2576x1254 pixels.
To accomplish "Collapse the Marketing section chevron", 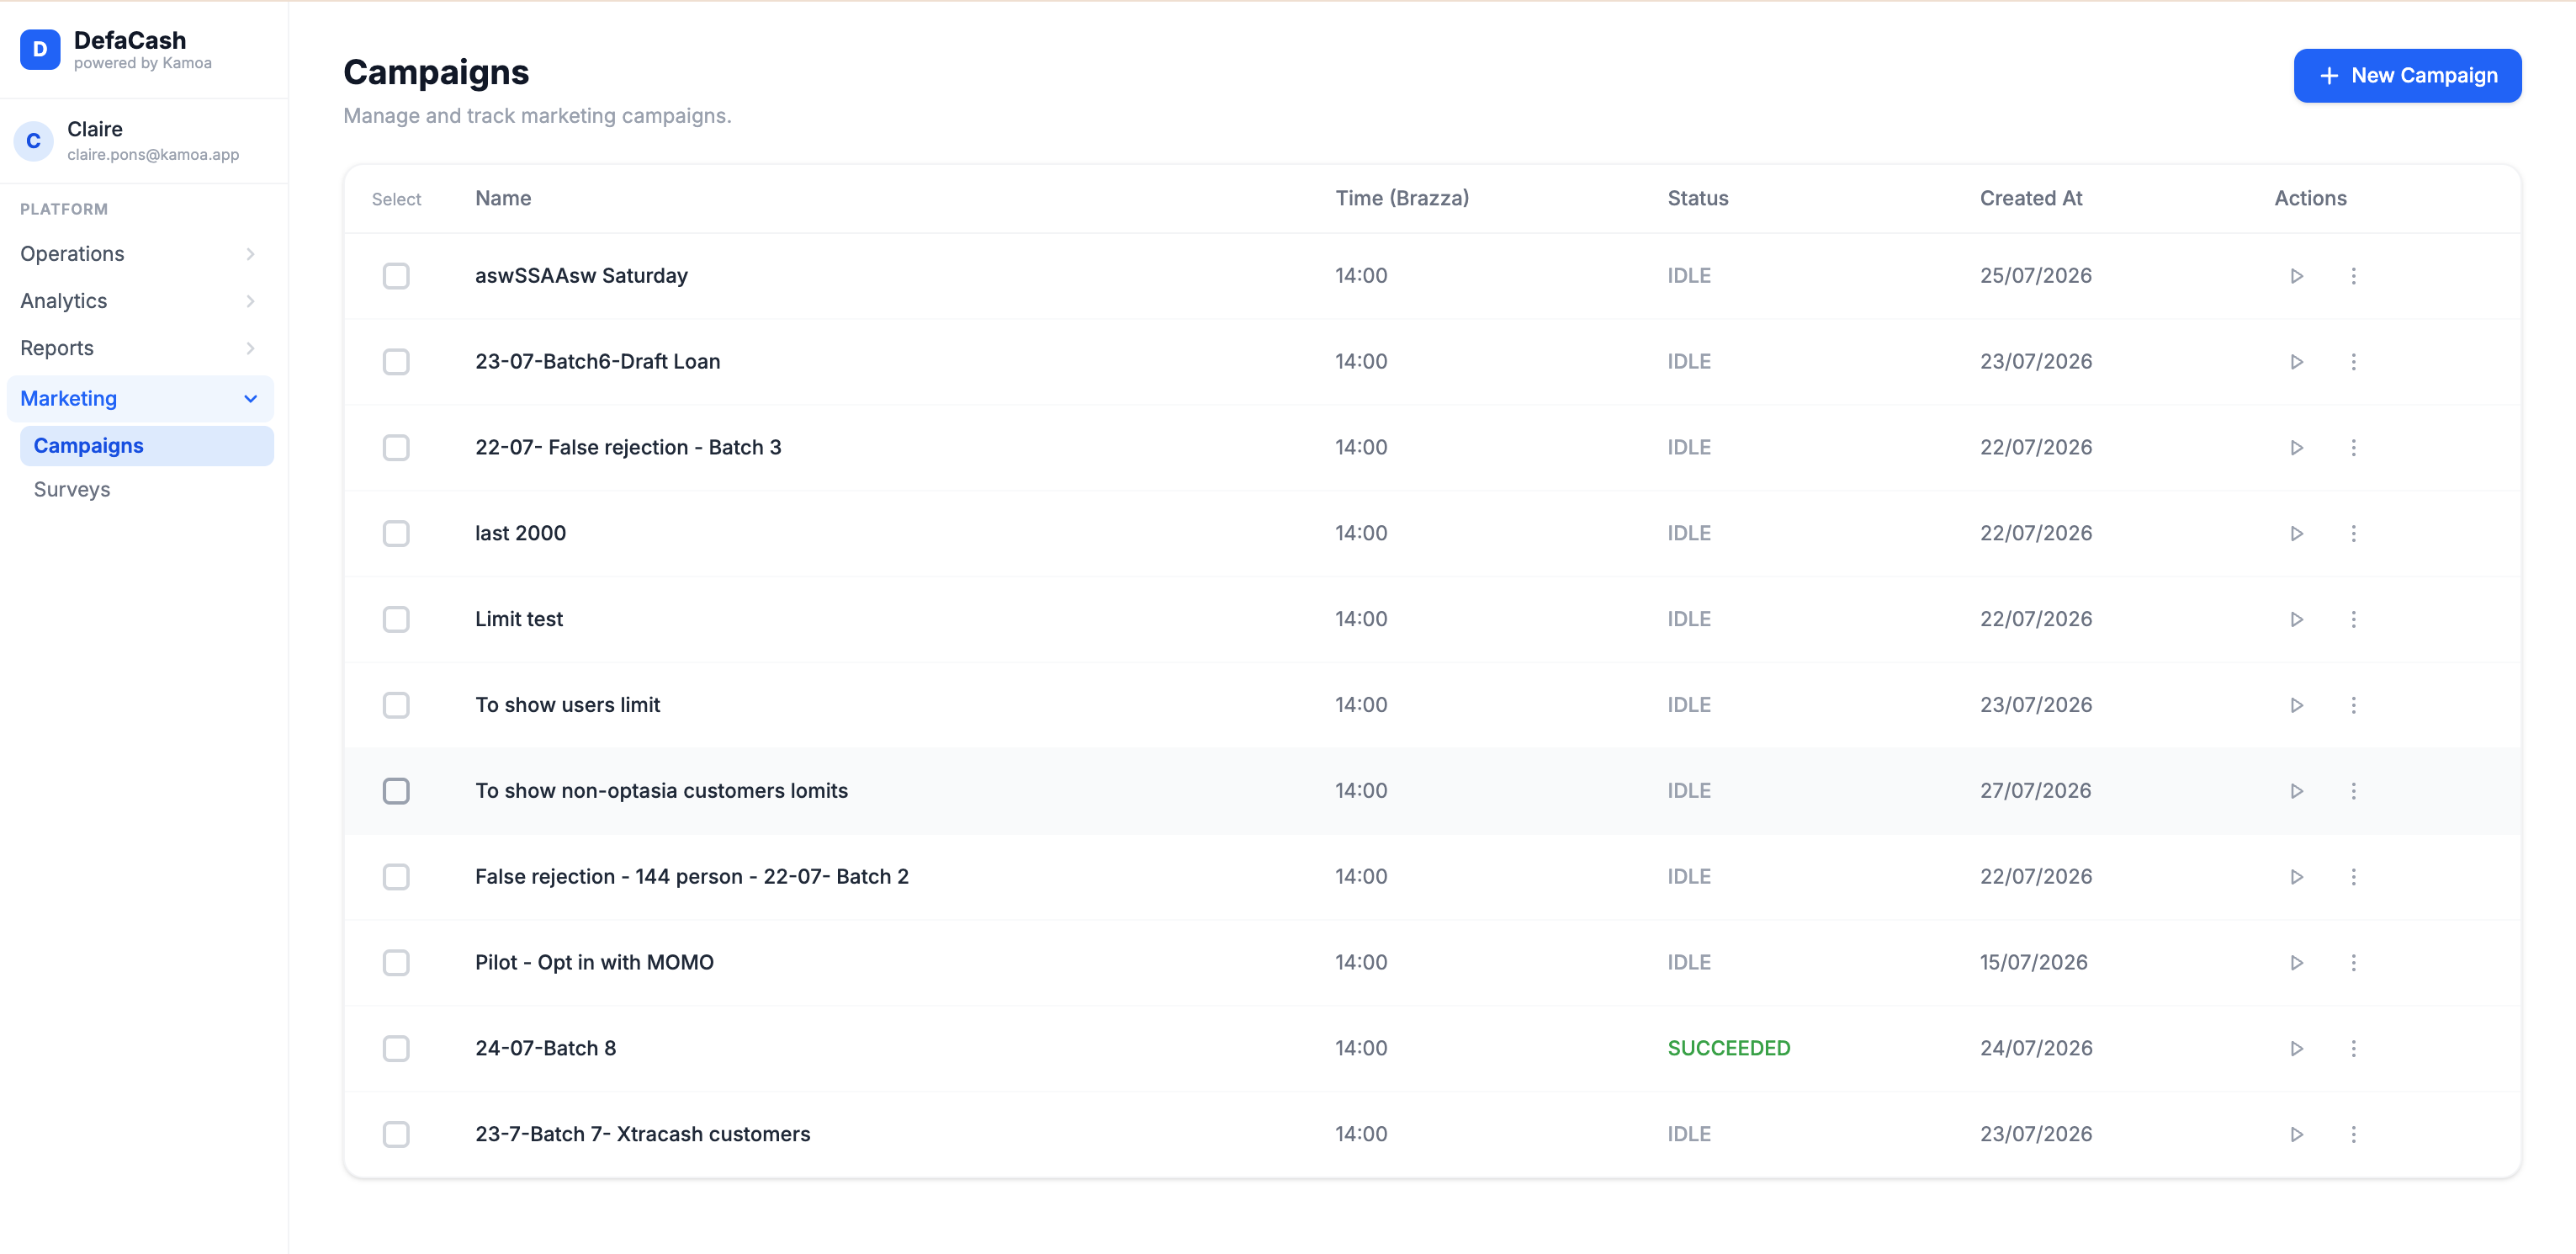I will coord(250,399).
